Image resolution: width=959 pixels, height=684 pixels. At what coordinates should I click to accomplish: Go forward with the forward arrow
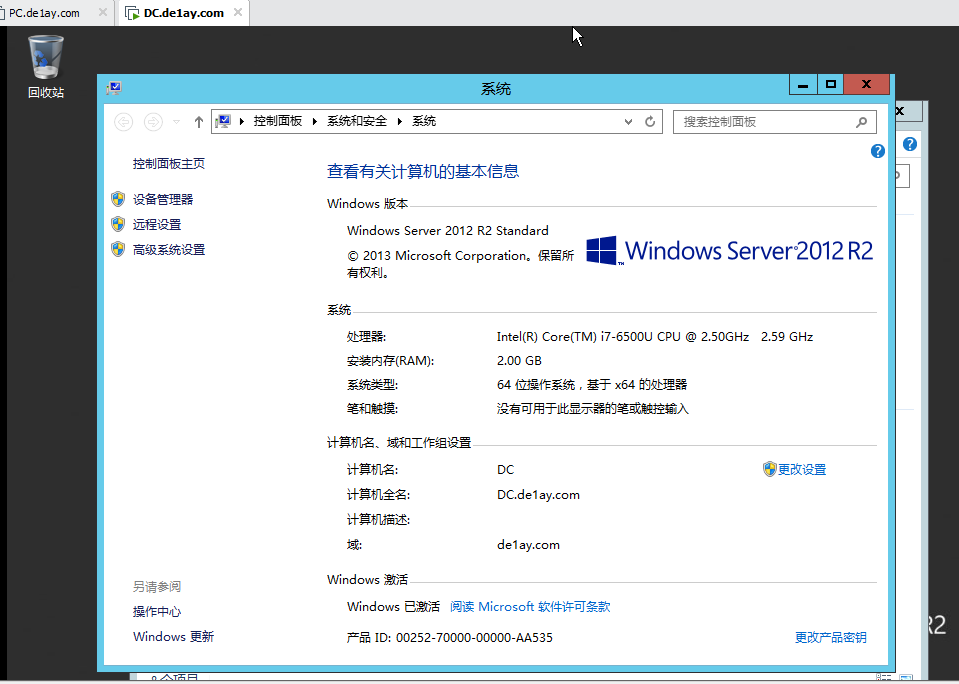click(153, 122)
